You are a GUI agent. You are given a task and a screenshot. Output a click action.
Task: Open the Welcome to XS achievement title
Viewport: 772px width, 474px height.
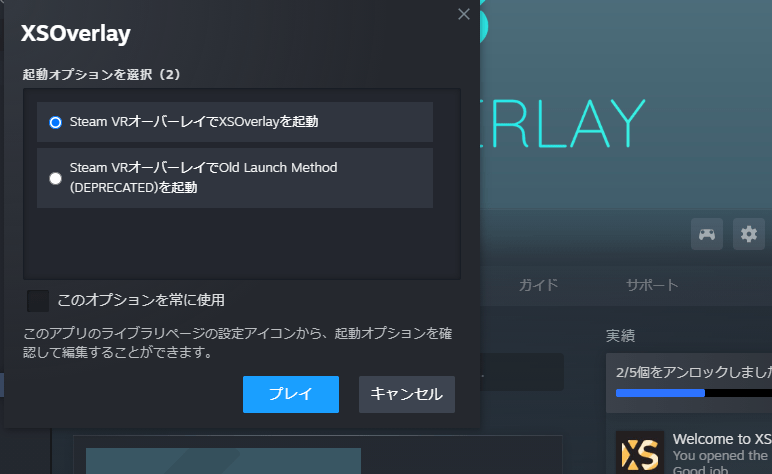[x=721, y=439]
